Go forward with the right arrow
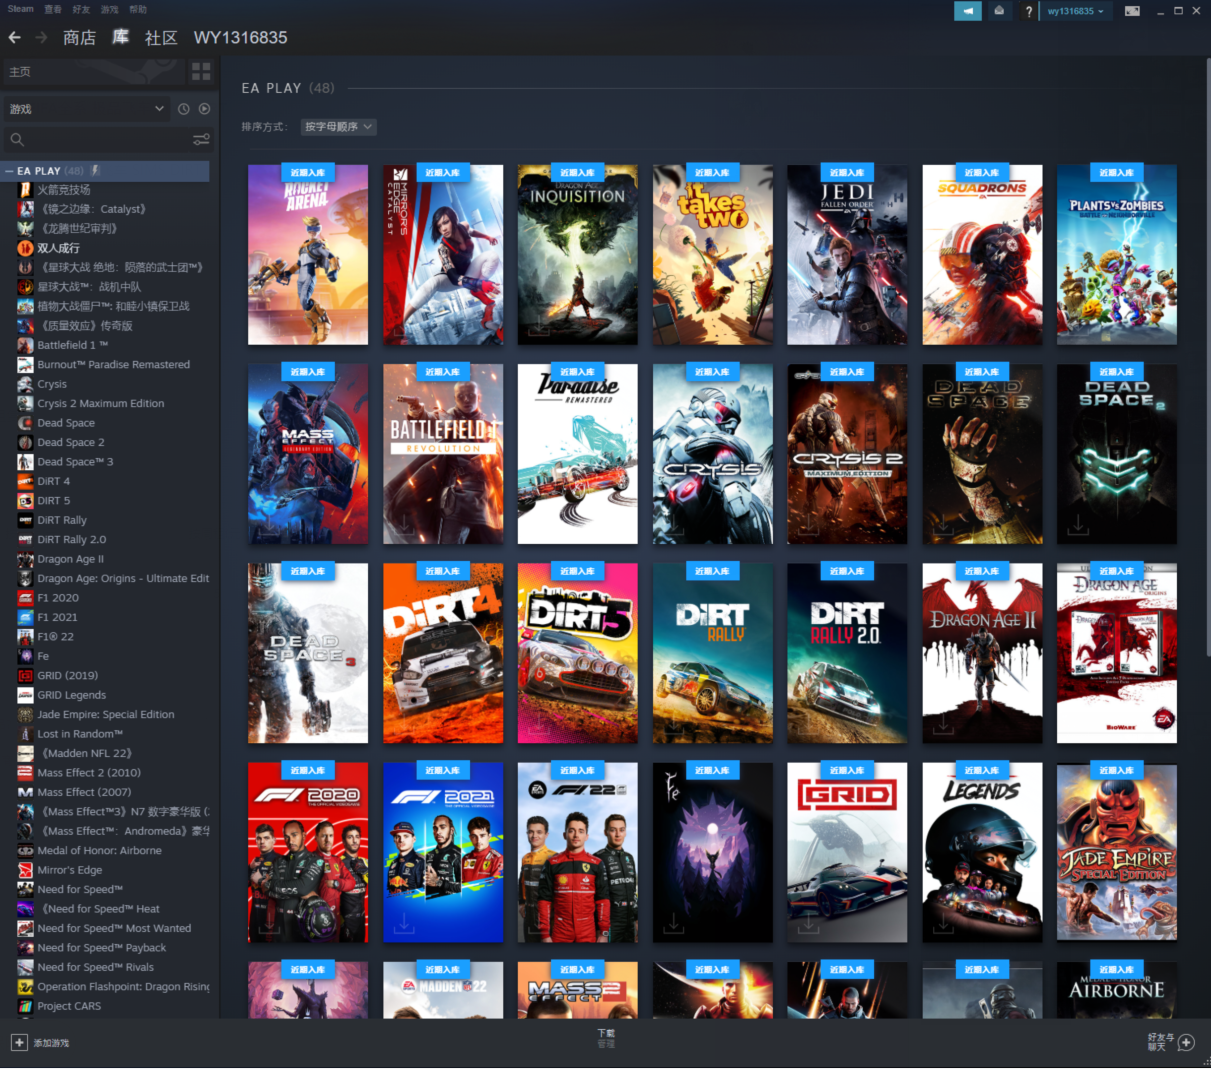The height and width of the screenshot is (1069, 1211). pyautogui.click(x=41, y=37)
